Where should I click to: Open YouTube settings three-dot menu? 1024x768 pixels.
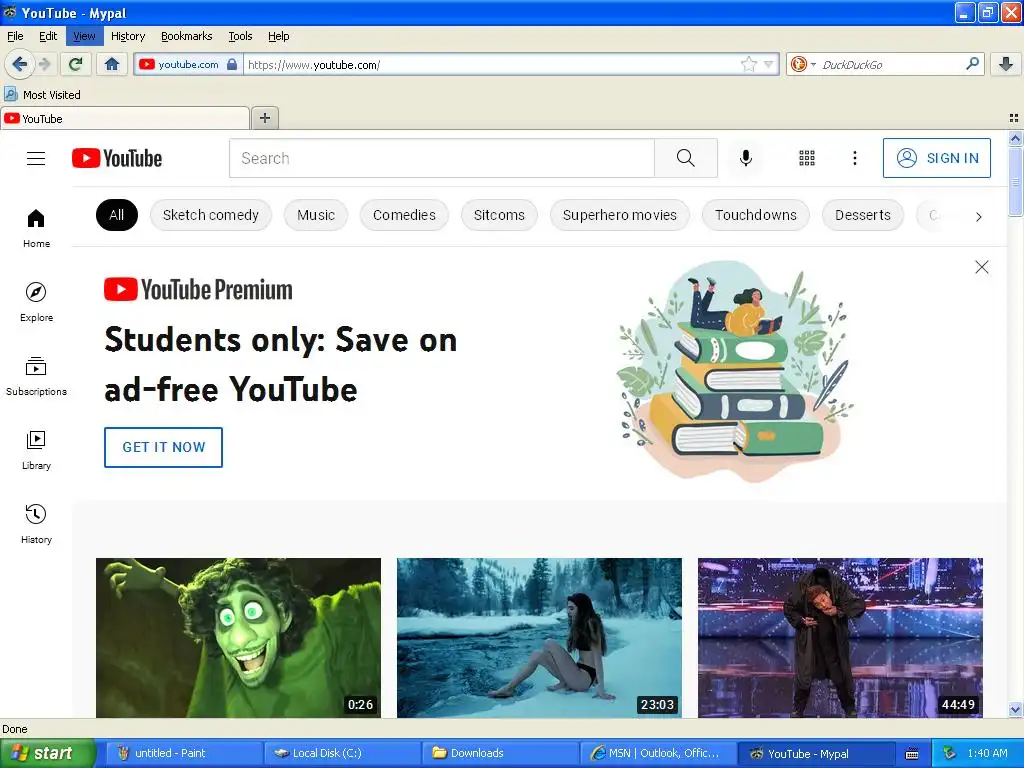[854, 158]
